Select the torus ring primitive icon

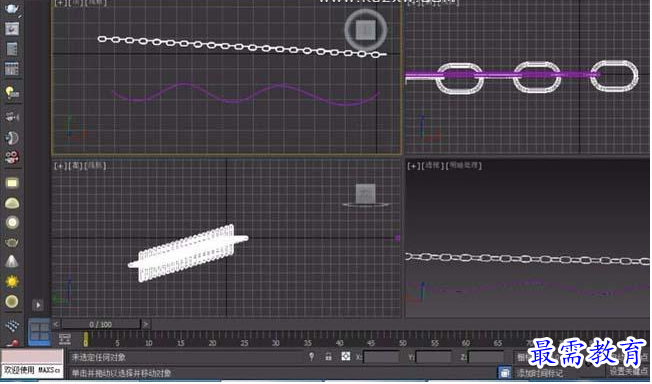pos(12,223)
